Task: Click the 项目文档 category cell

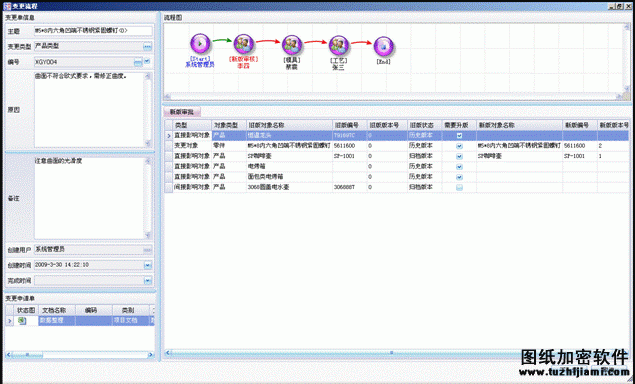Action: tap(130, 321)
